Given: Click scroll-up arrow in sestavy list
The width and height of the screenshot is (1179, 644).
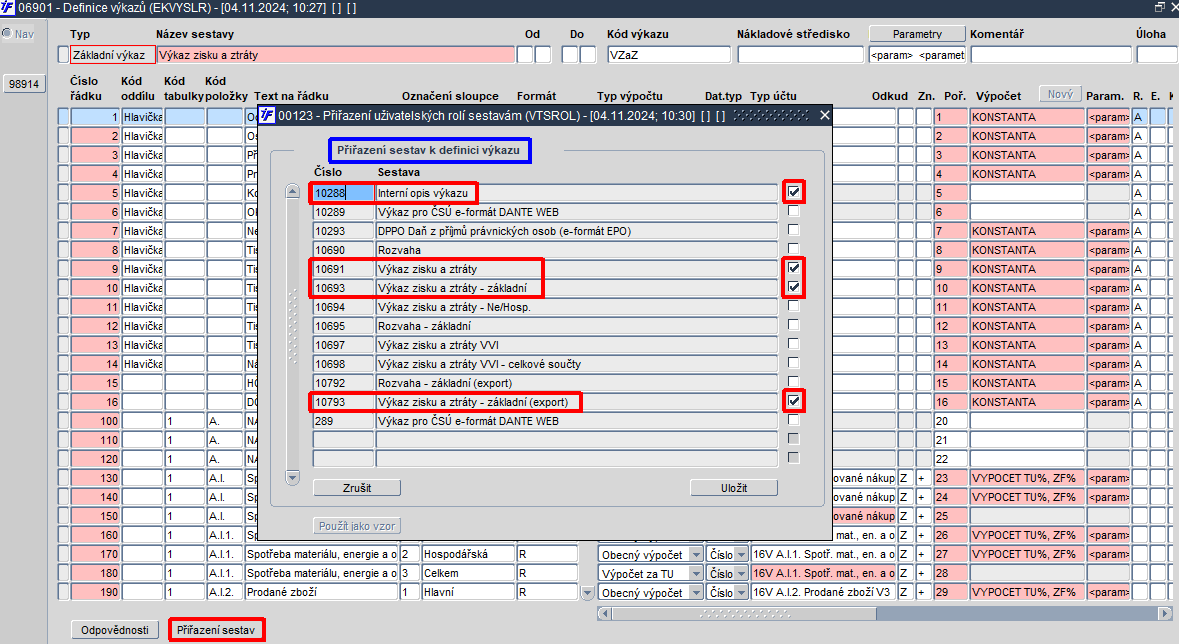Looking at the screenshot, I should [x=292, y=192].
